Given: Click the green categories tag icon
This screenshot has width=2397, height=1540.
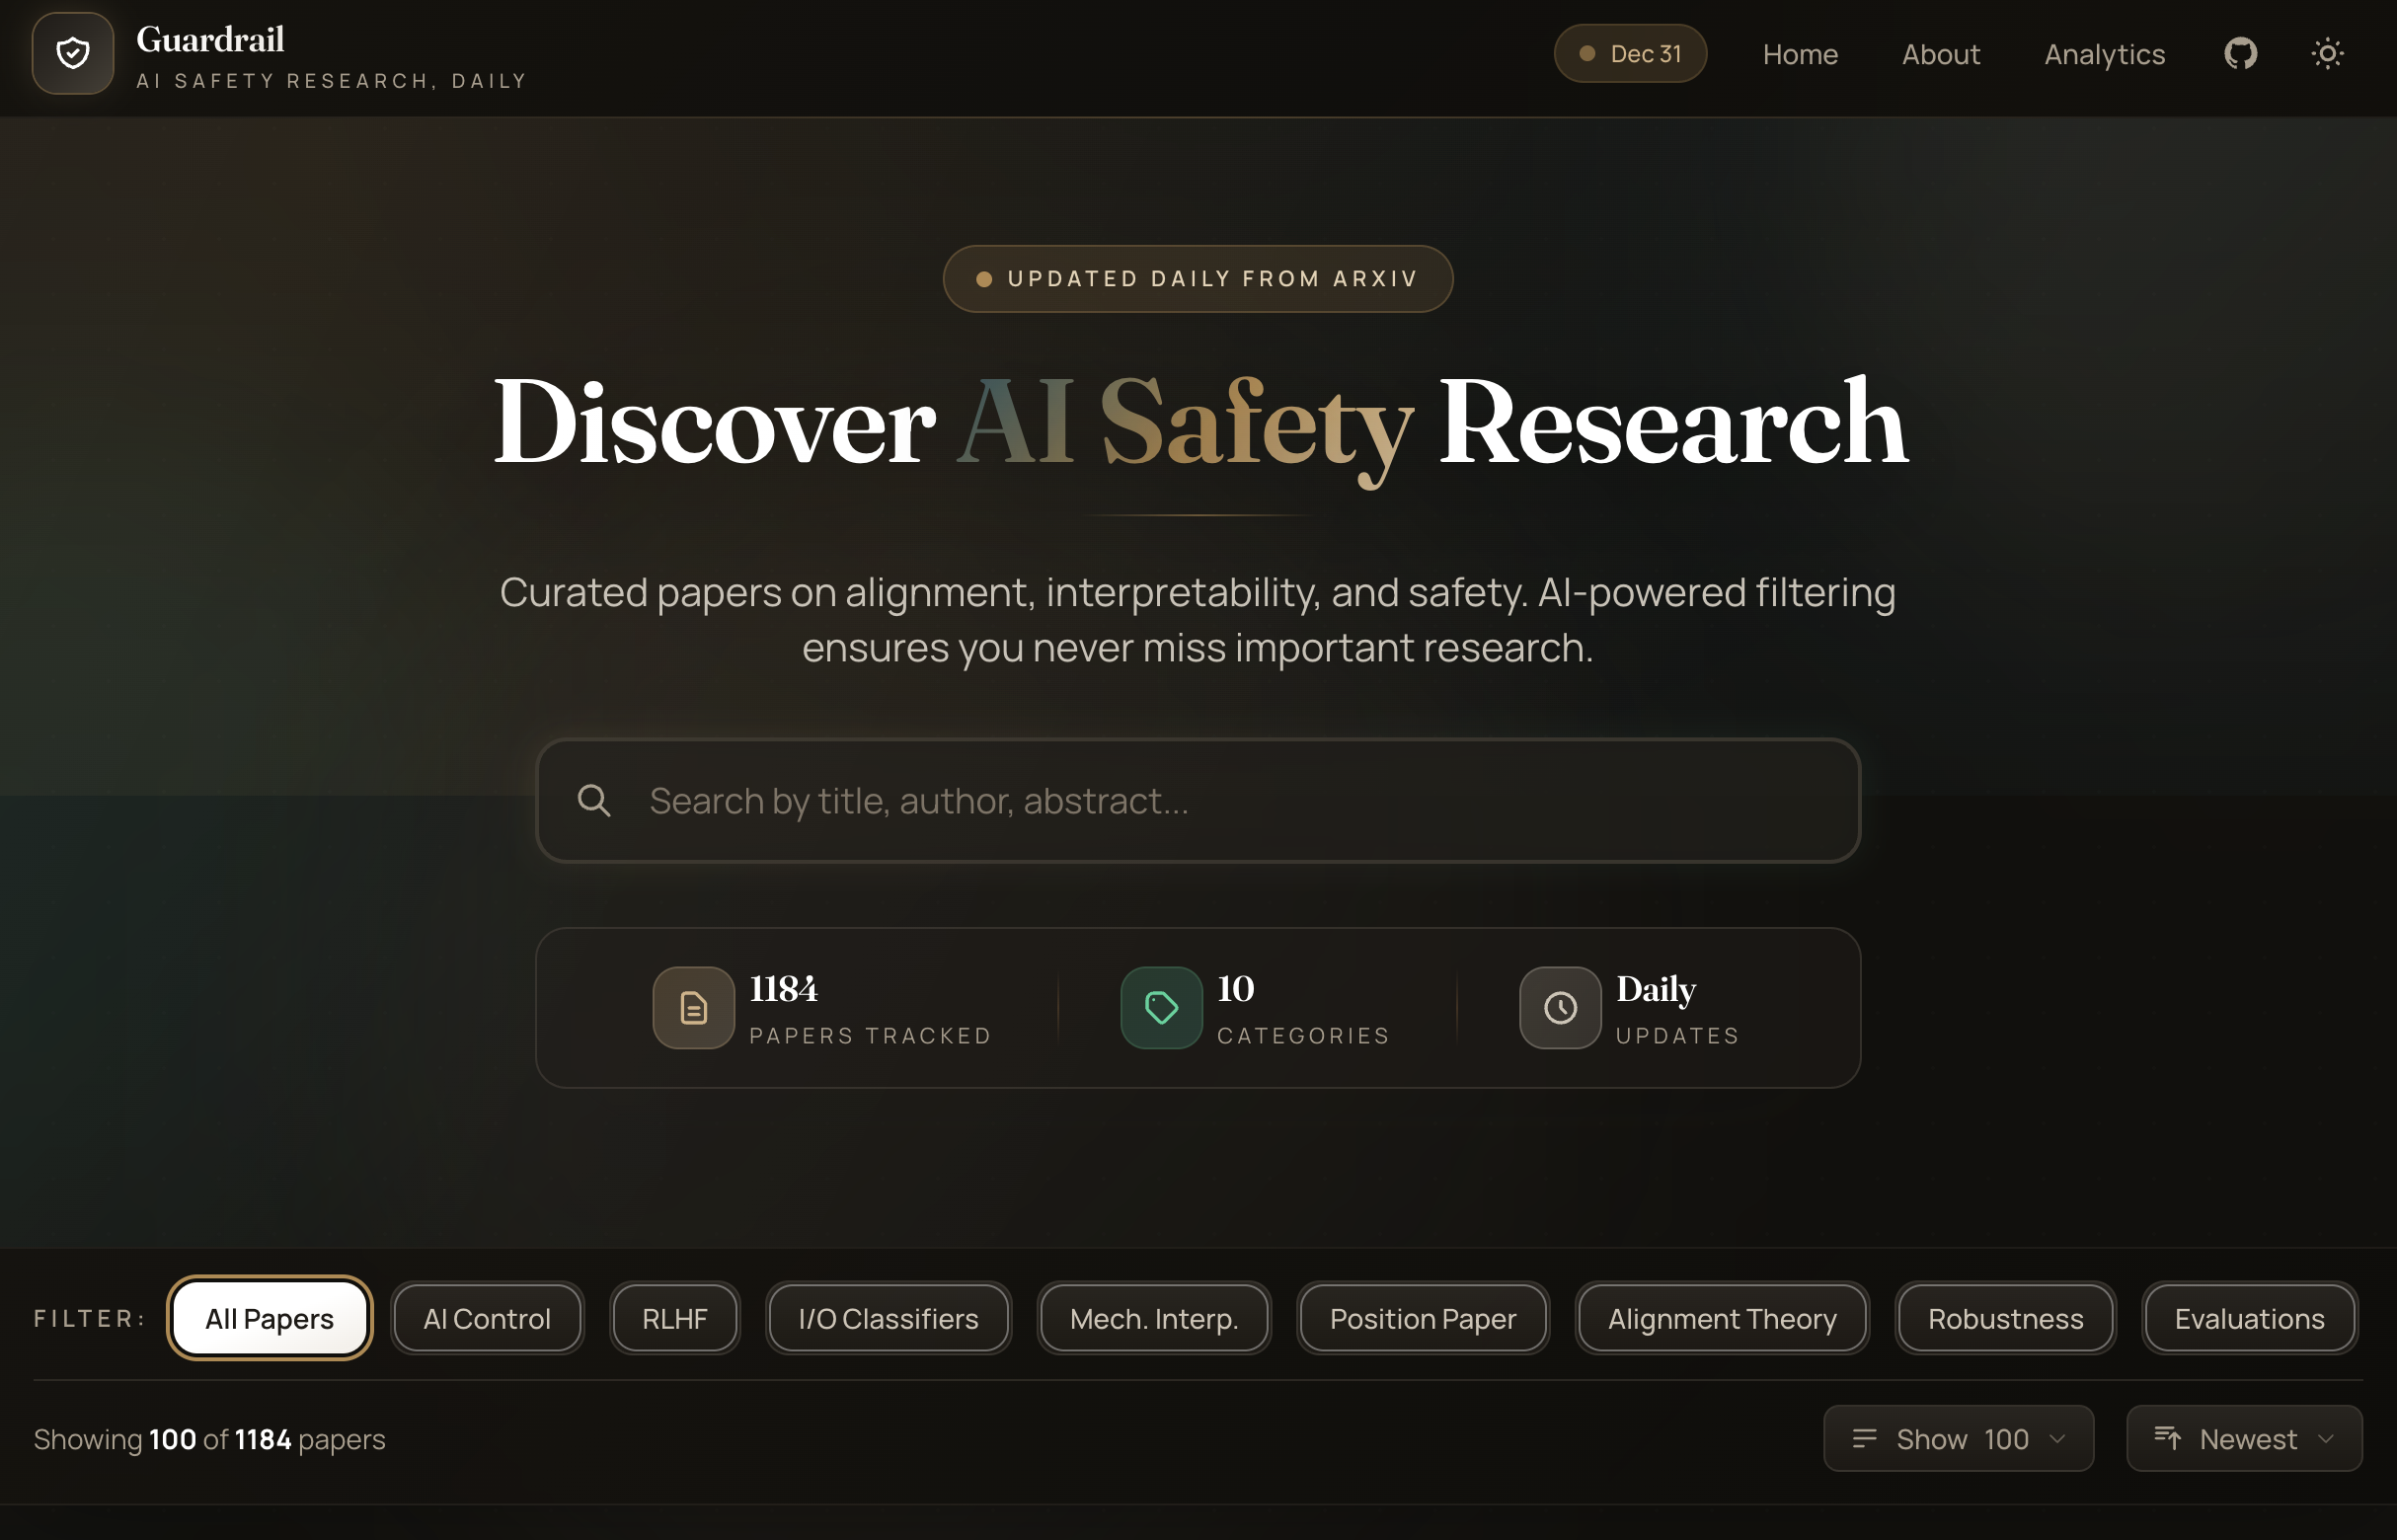Looking at the screenshot, I should [1160, 1008].
